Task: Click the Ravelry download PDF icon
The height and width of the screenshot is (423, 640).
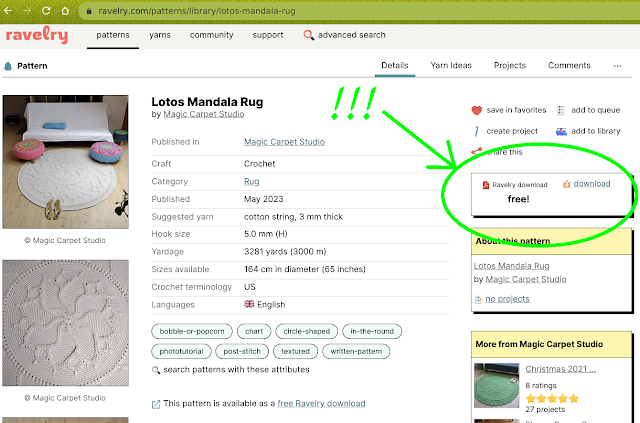Action: point(486,185)
